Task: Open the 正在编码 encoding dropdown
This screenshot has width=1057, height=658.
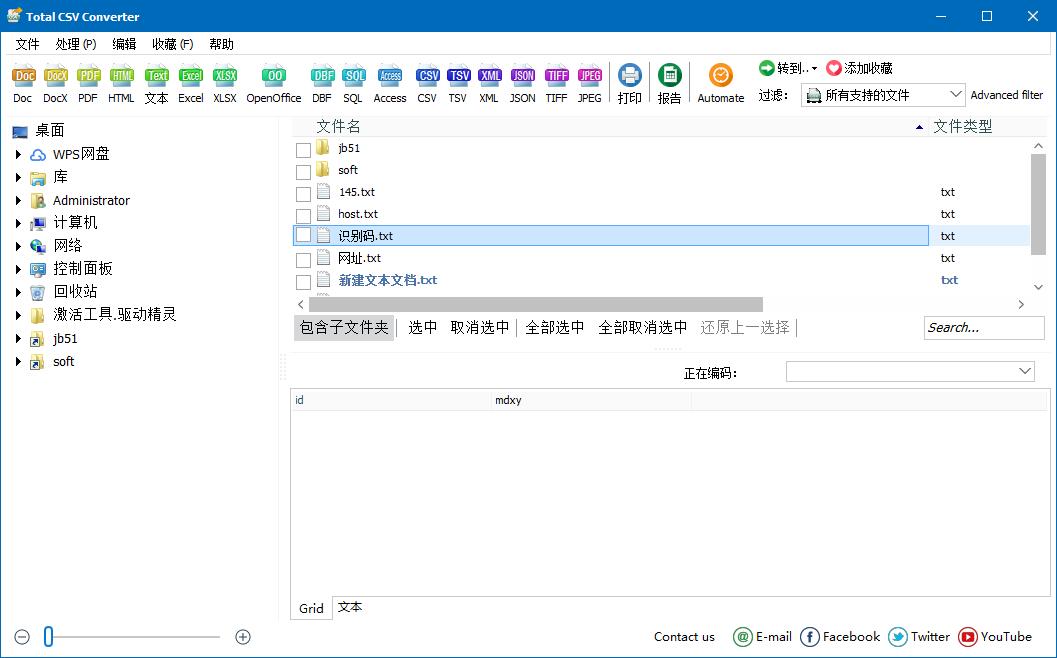Action: (910, 371)
